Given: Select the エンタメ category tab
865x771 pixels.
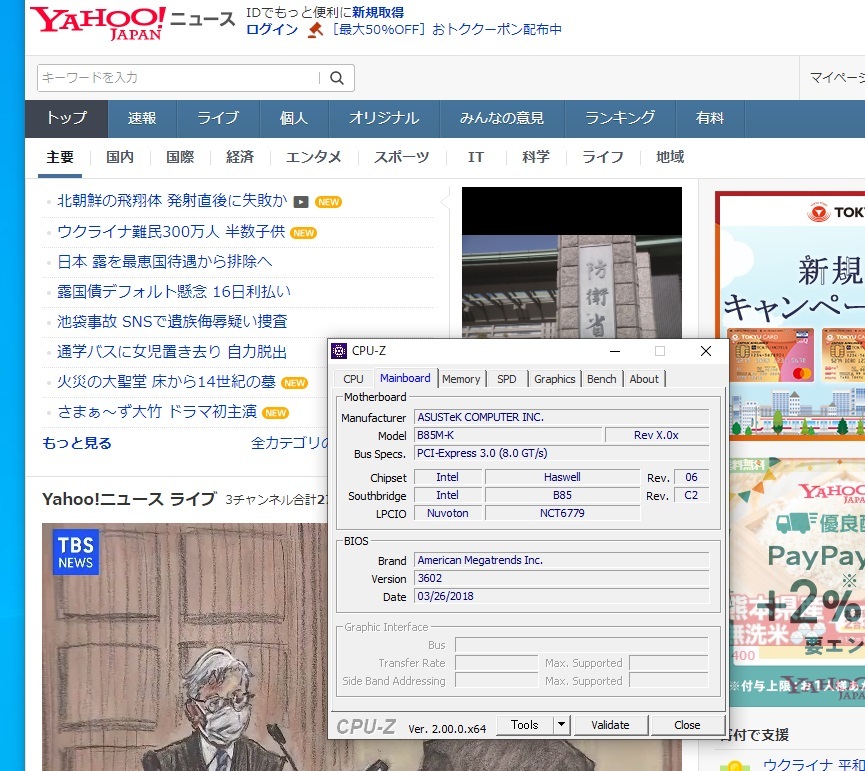Looking at the screenshot, I should click(314, 158).
